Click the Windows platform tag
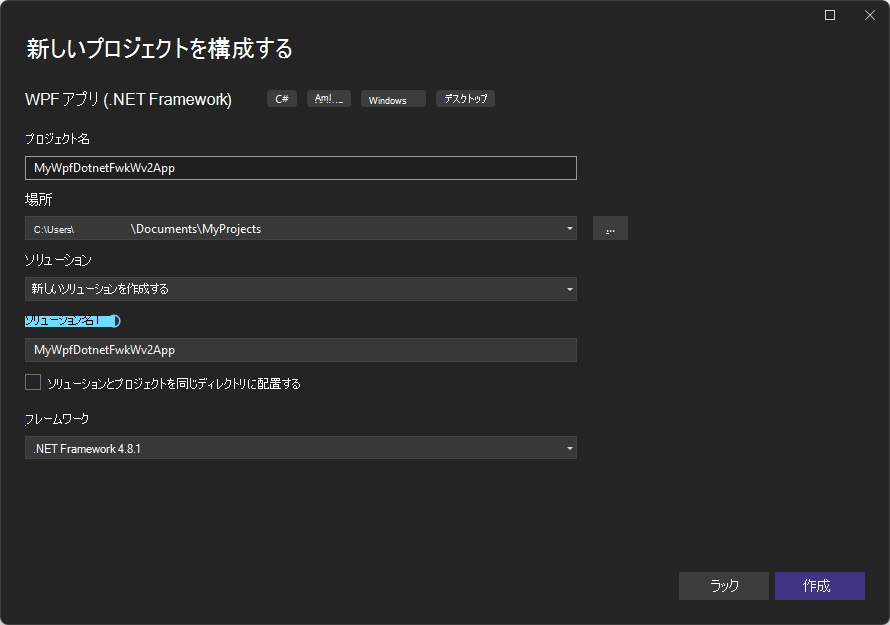Viewport: 890px width, 625px height. pos(393,99)
